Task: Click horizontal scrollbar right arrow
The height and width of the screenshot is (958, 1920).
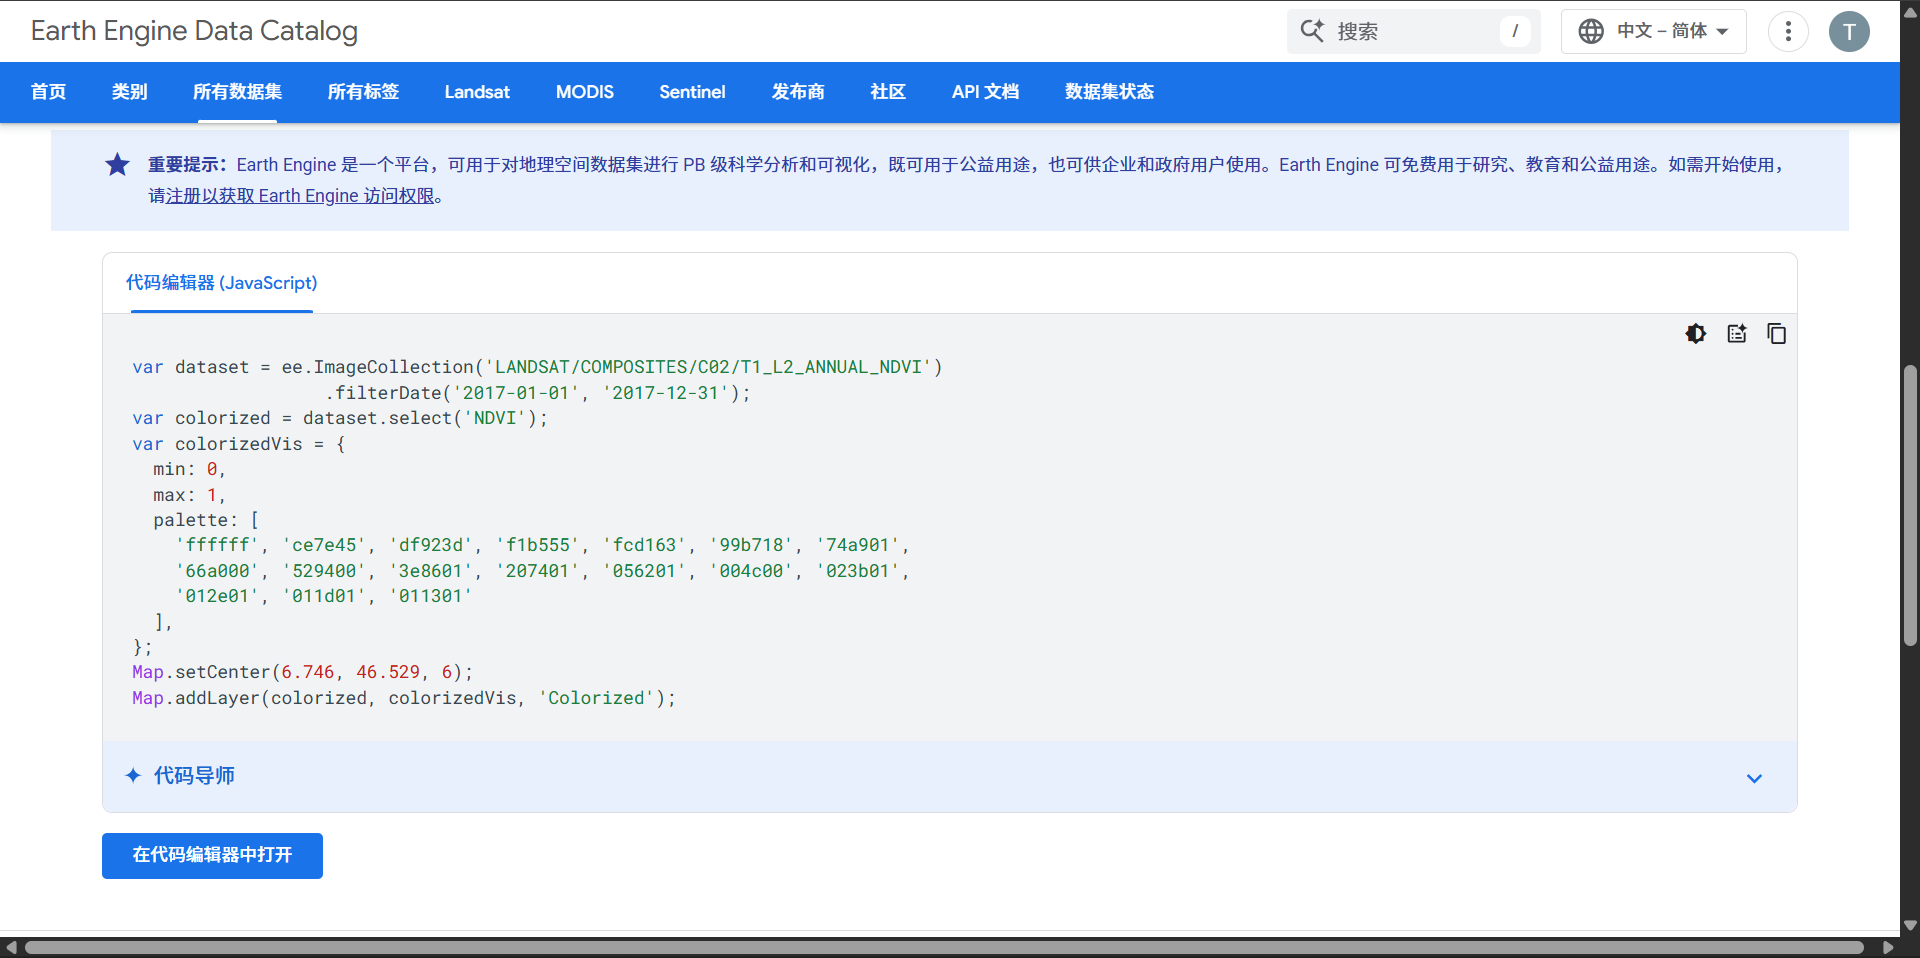Action: (1888, 947)
